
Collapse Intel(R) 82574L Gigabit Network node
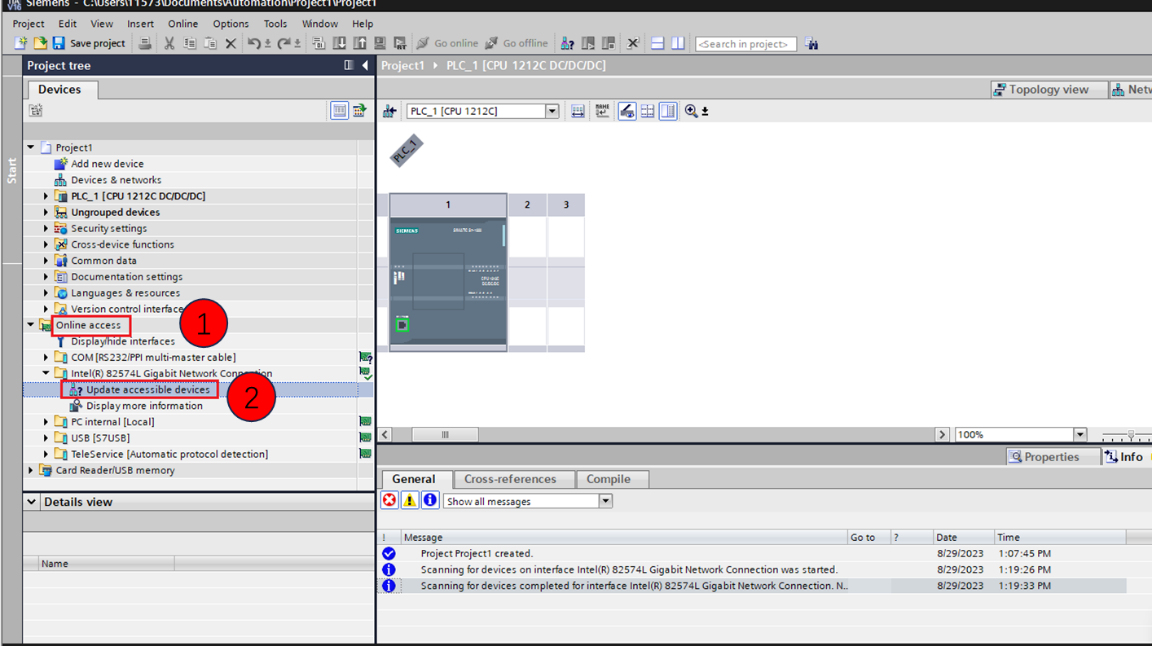coord(46,373)
